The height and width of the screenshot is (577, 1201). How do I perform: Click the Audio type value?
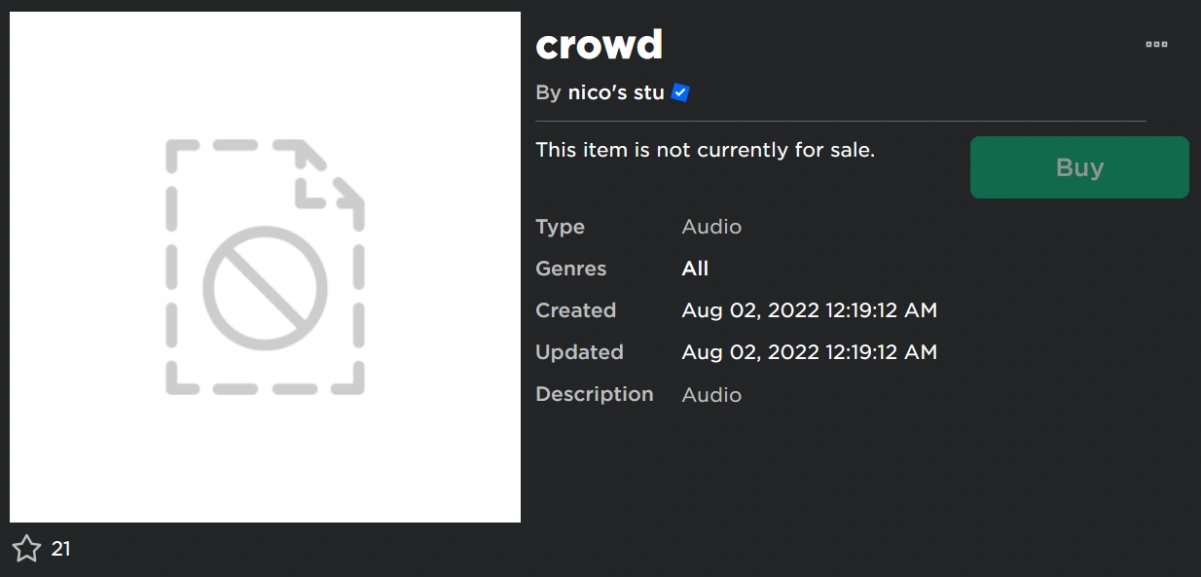click(x=711, y=227)
